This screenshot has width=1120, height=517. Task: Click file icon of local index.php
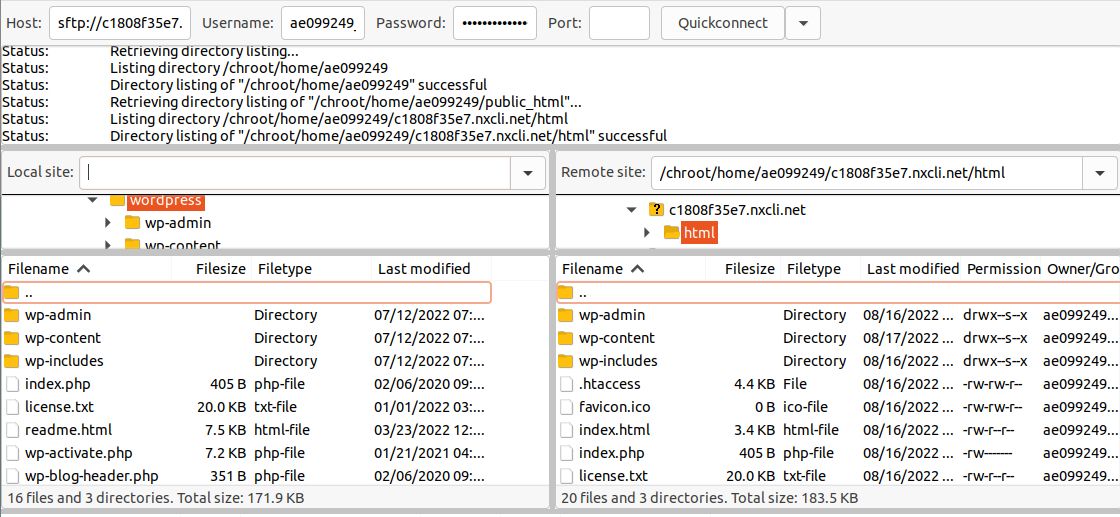pyautogui.click(x=11, y=384)
